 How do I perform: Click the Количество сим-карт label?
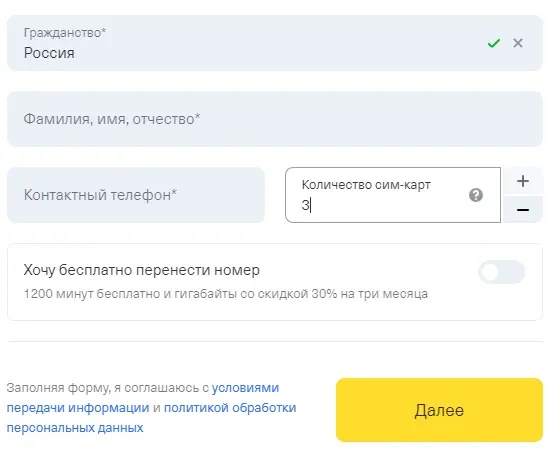(366, 184)
